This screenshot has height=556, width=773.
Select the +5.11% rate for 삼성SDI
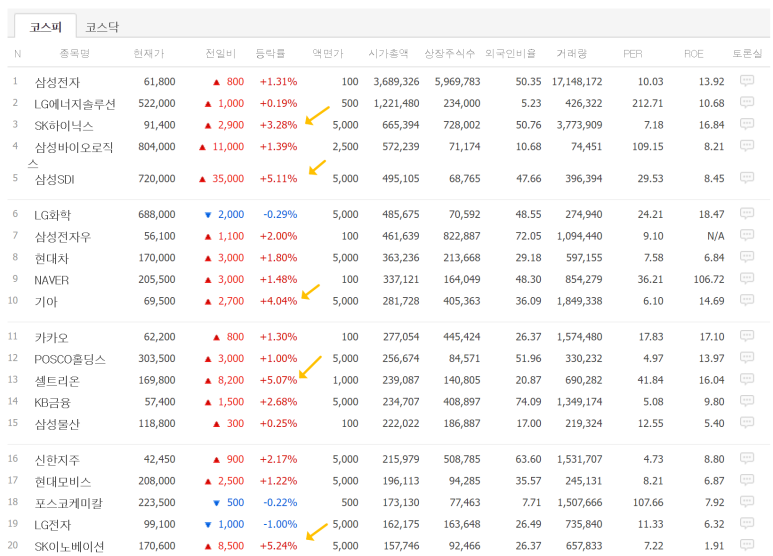point(279,178)
